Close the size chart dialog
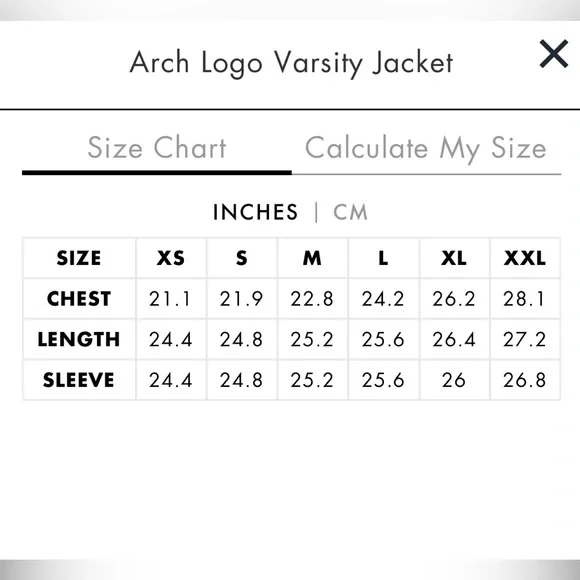Screen dimensions: 580x580 553,54
